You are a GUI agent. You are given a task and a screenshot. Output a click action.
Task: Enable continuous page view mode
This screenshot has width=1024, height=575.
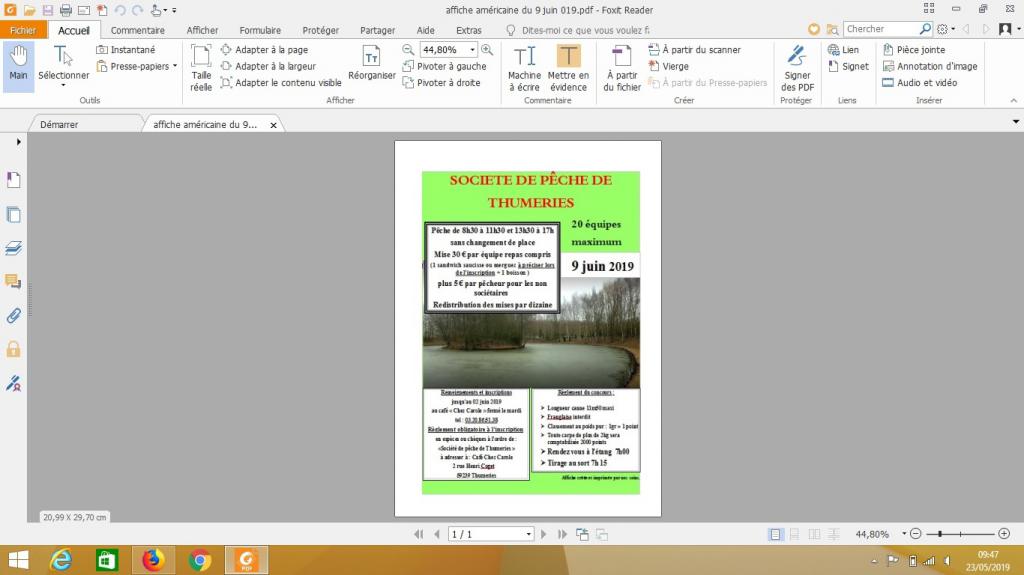[x=794, y=534]
